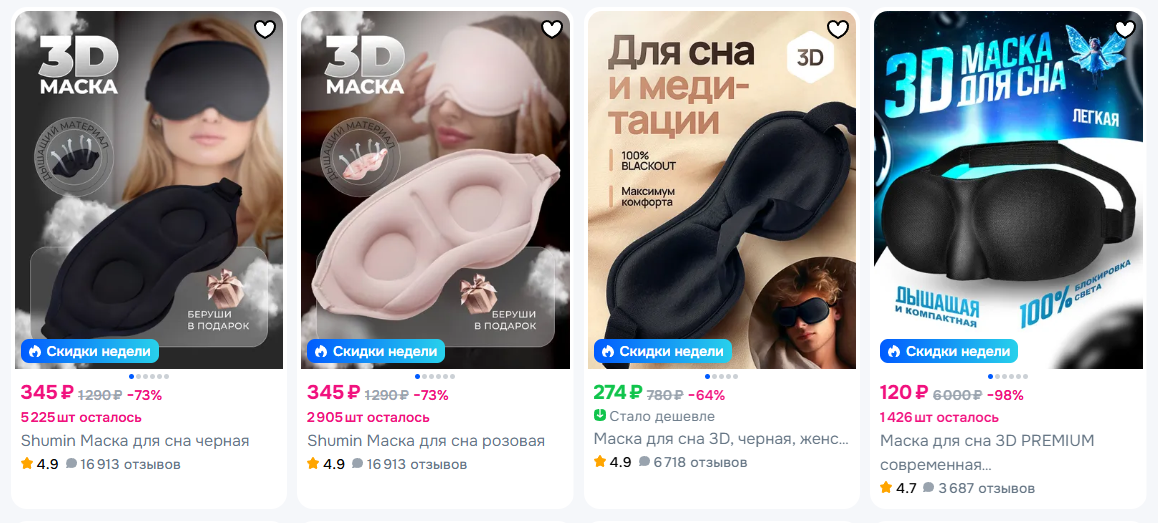Click star rating icon of black Shumin mask
Image resolution: width=1158 pixels, height=523 pixels.
[x=27, y=464]
